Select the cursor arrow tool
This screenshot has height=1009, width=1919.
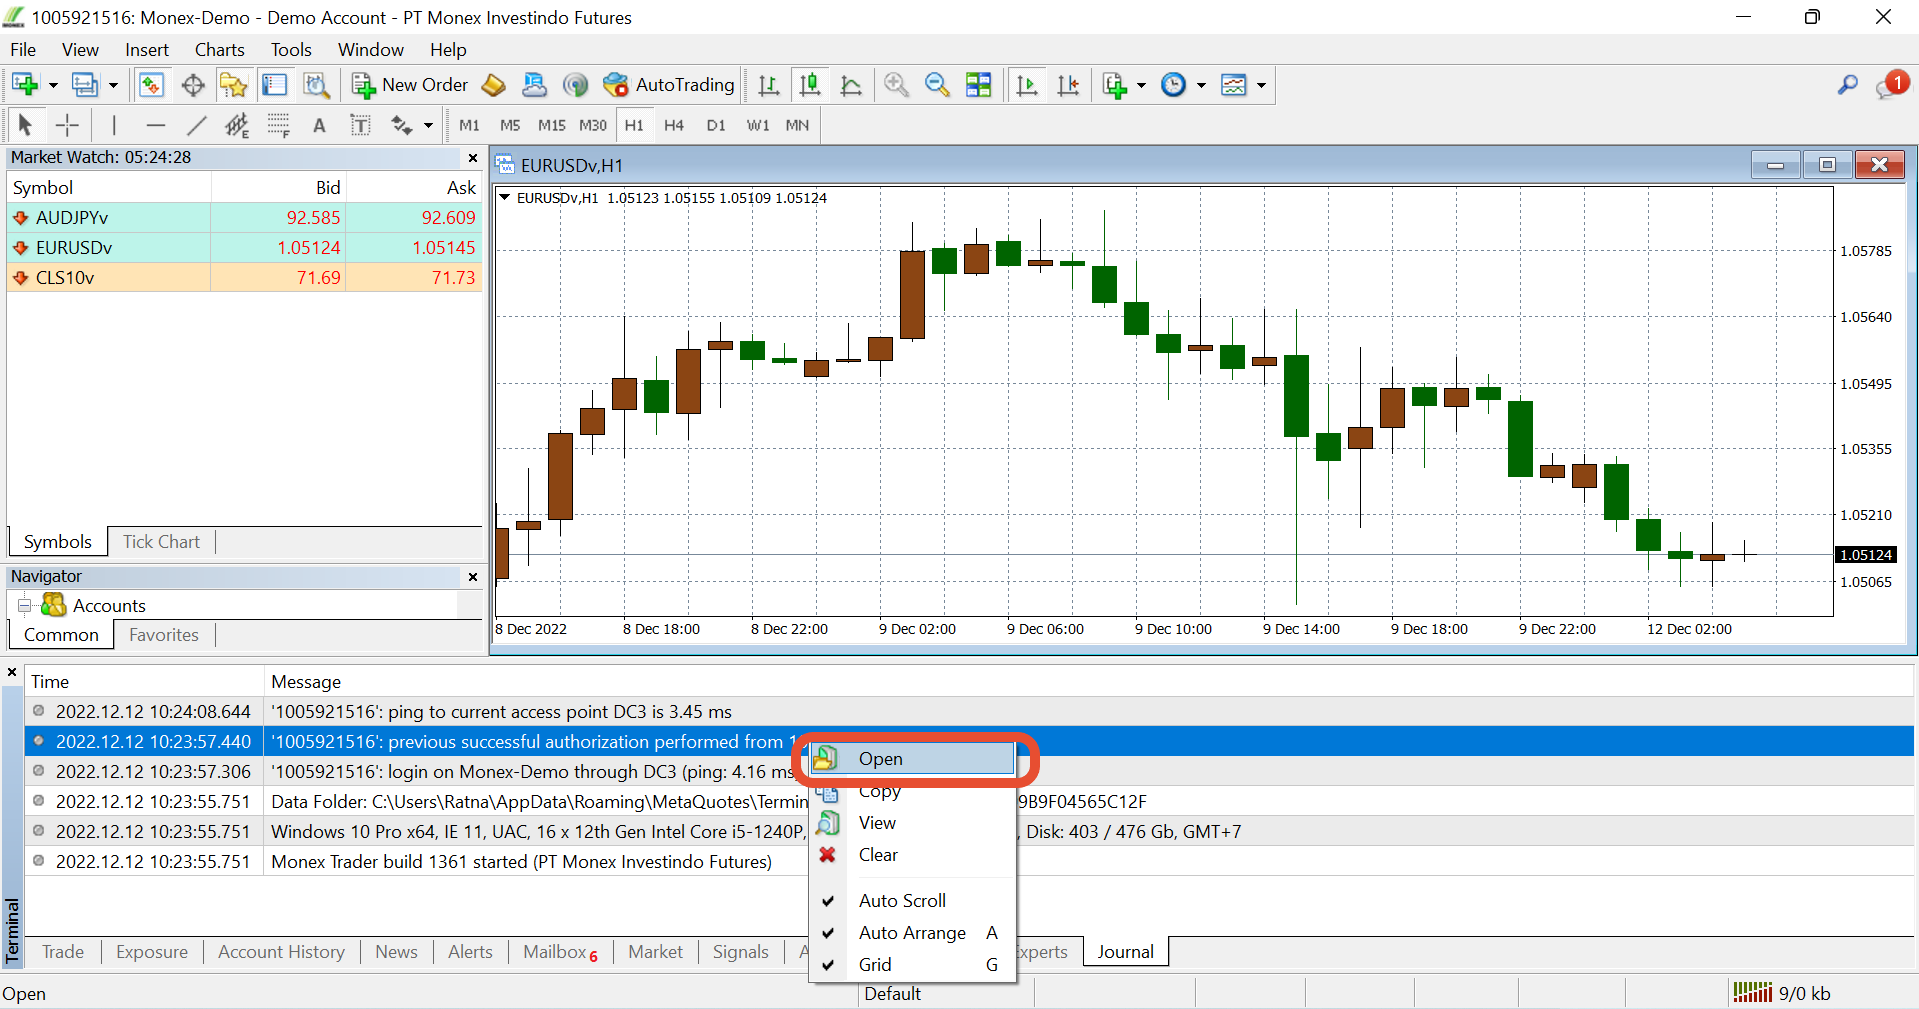tap(25, 125)
